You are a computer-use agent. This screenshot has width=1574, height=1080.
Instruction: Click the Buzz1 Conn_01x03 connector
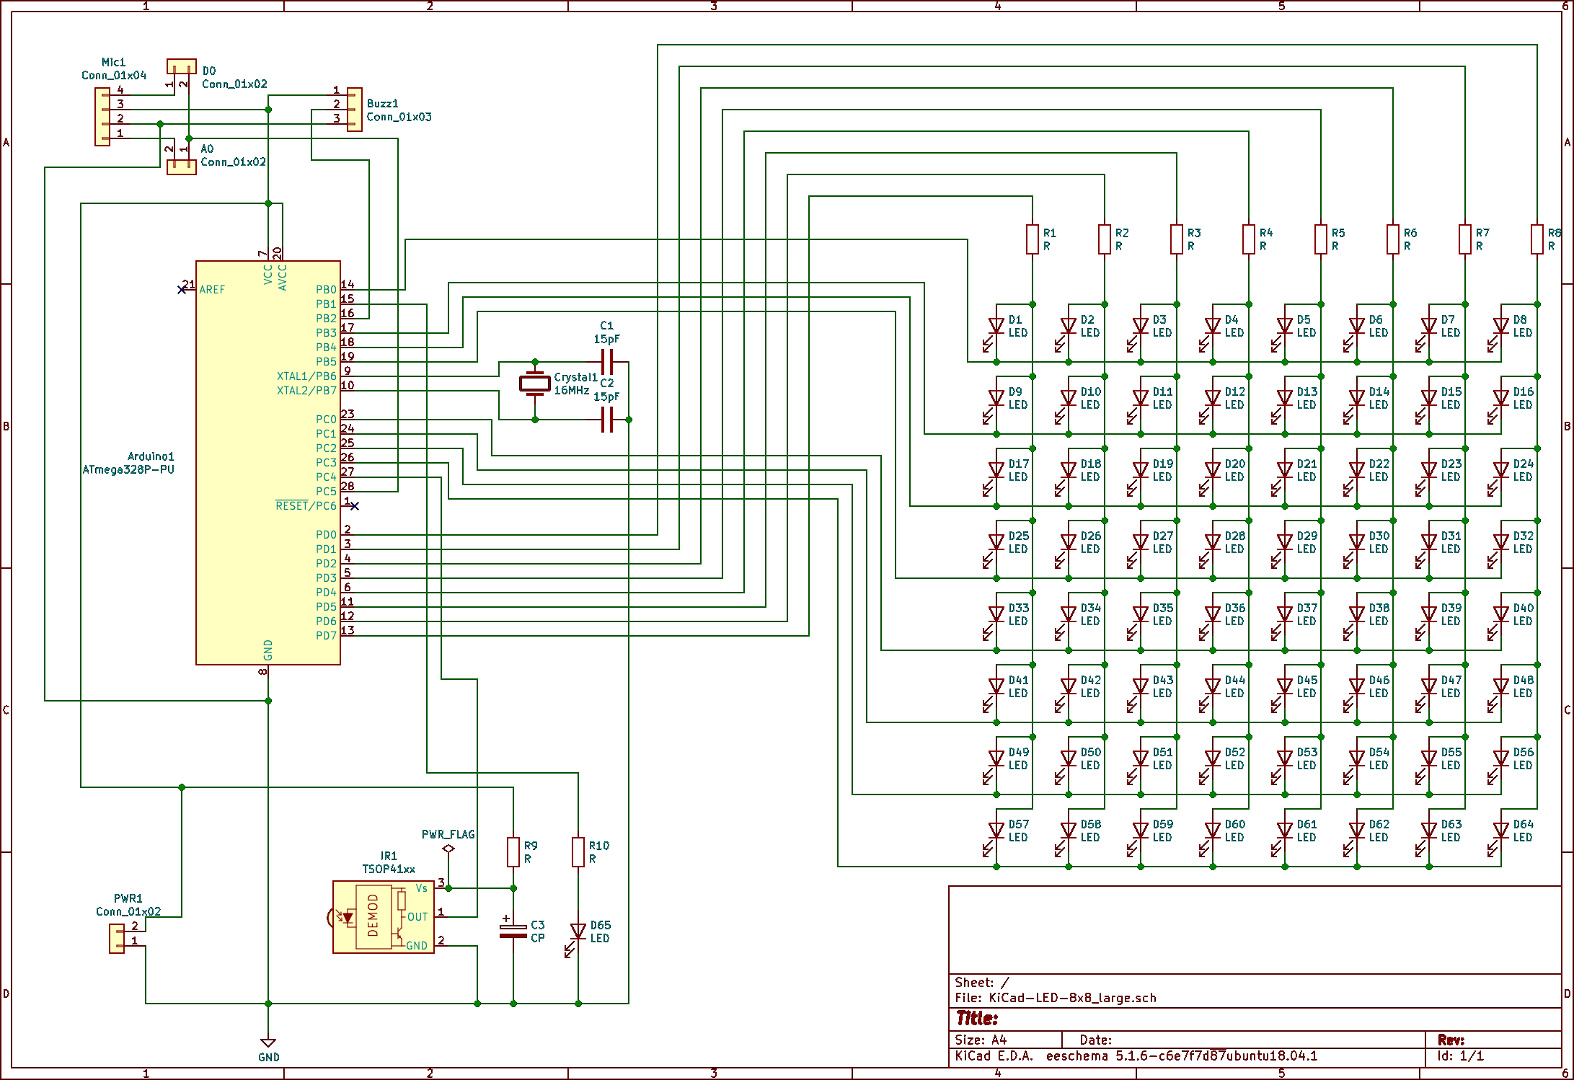coord(354,108)
